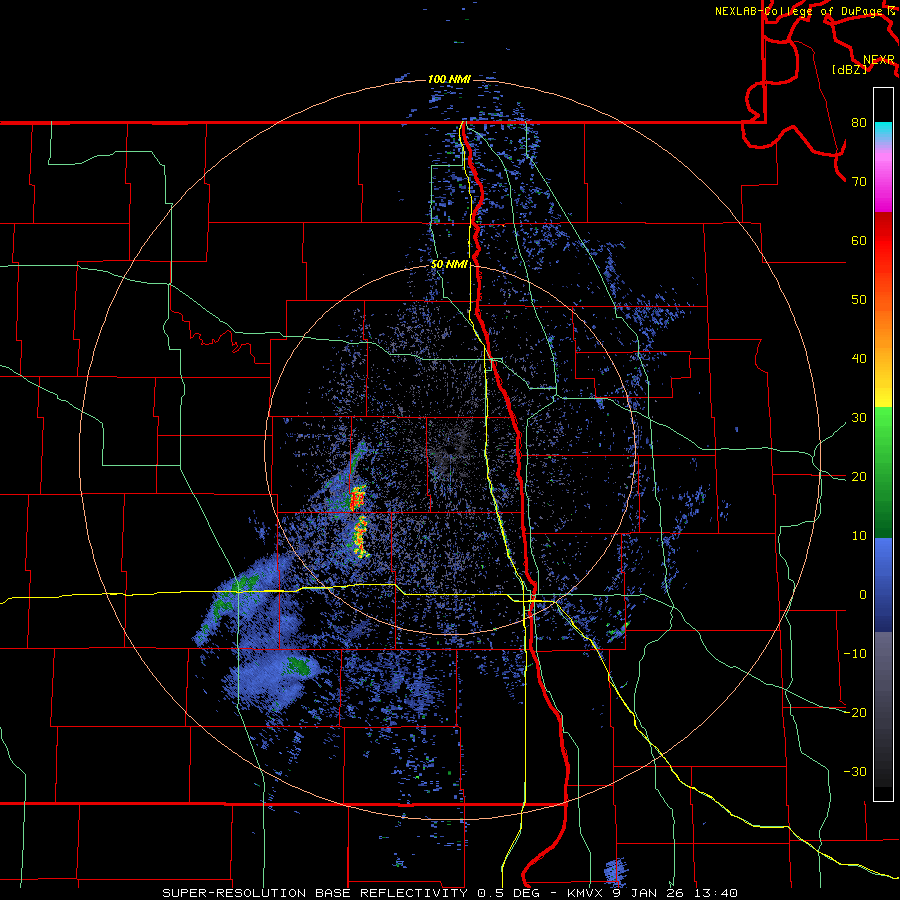The image size is (900, 900).
Task: Click the "100 NMI" range ring label
Action: [x=449, y=79]
